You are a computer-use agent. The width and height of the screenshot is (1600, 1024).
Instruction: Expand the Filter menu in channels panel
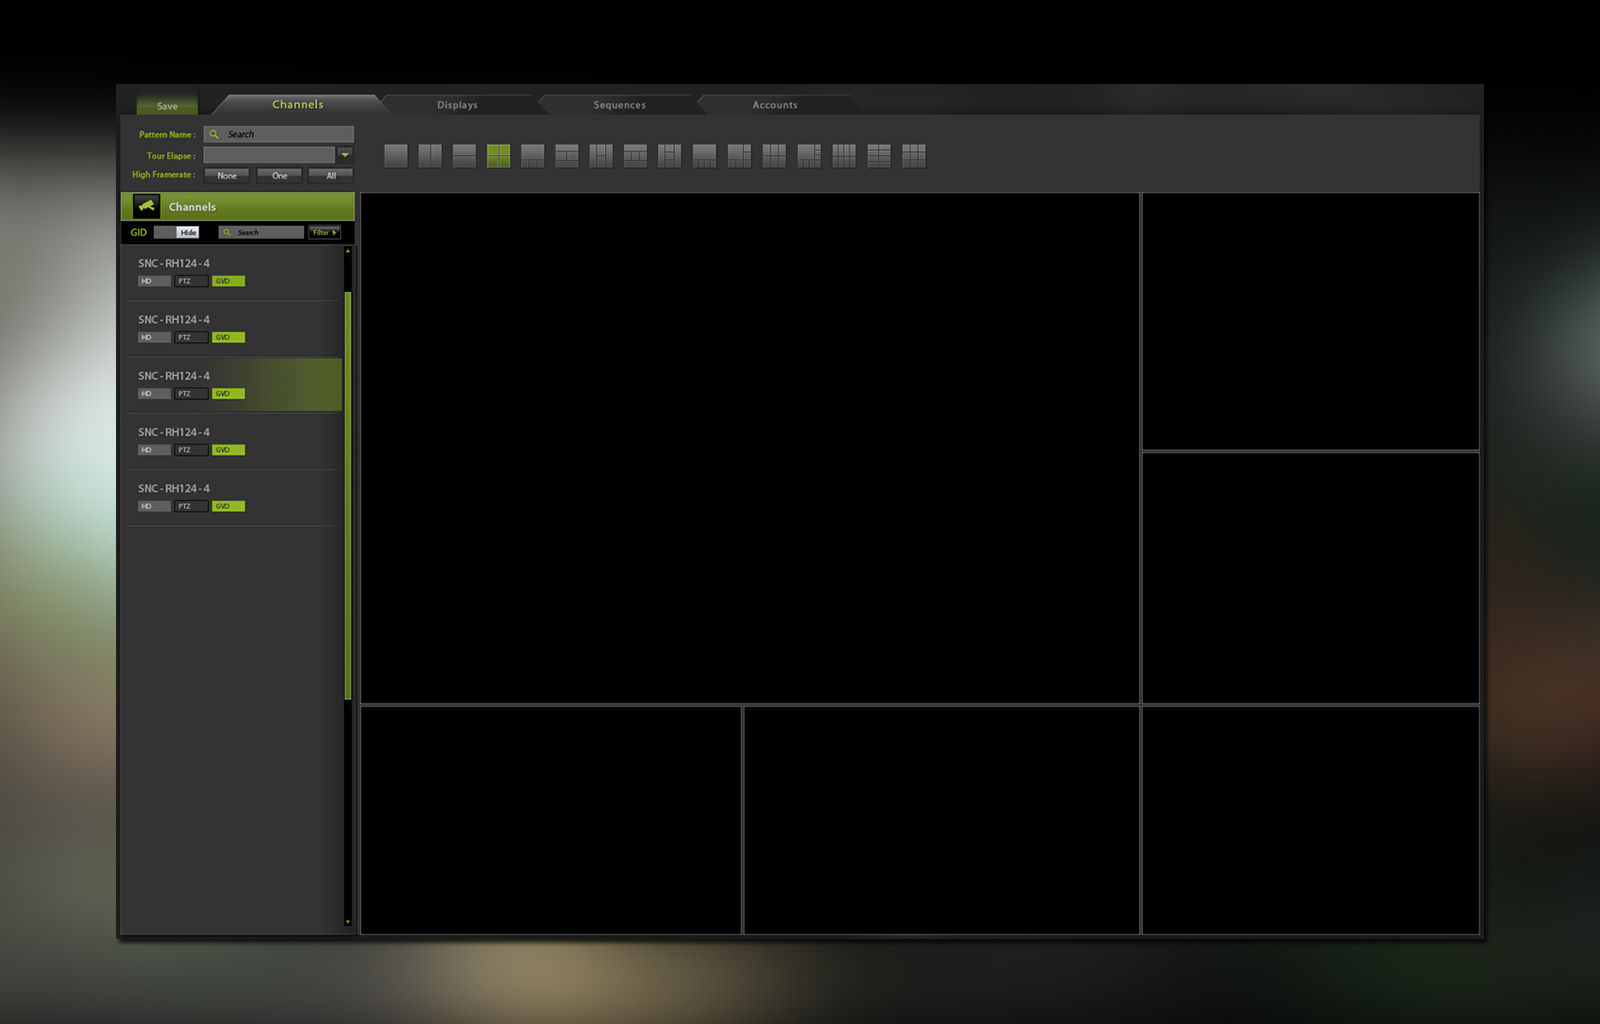[324, 232]
